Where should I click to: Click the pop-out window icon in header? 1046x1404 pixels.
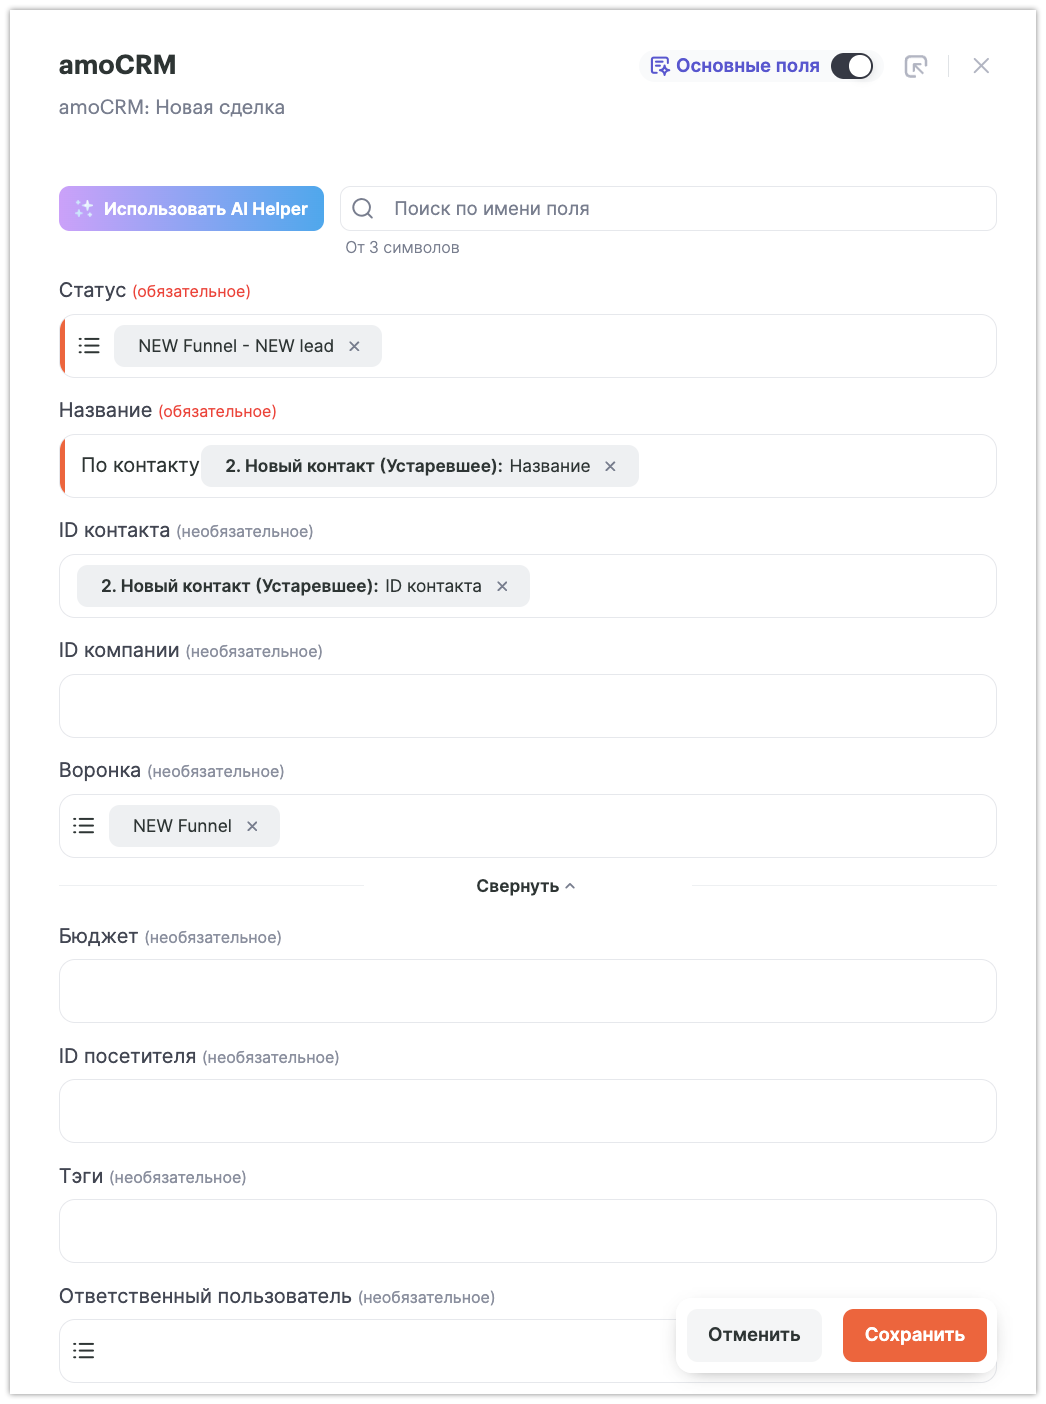click(x=915, y=66)
